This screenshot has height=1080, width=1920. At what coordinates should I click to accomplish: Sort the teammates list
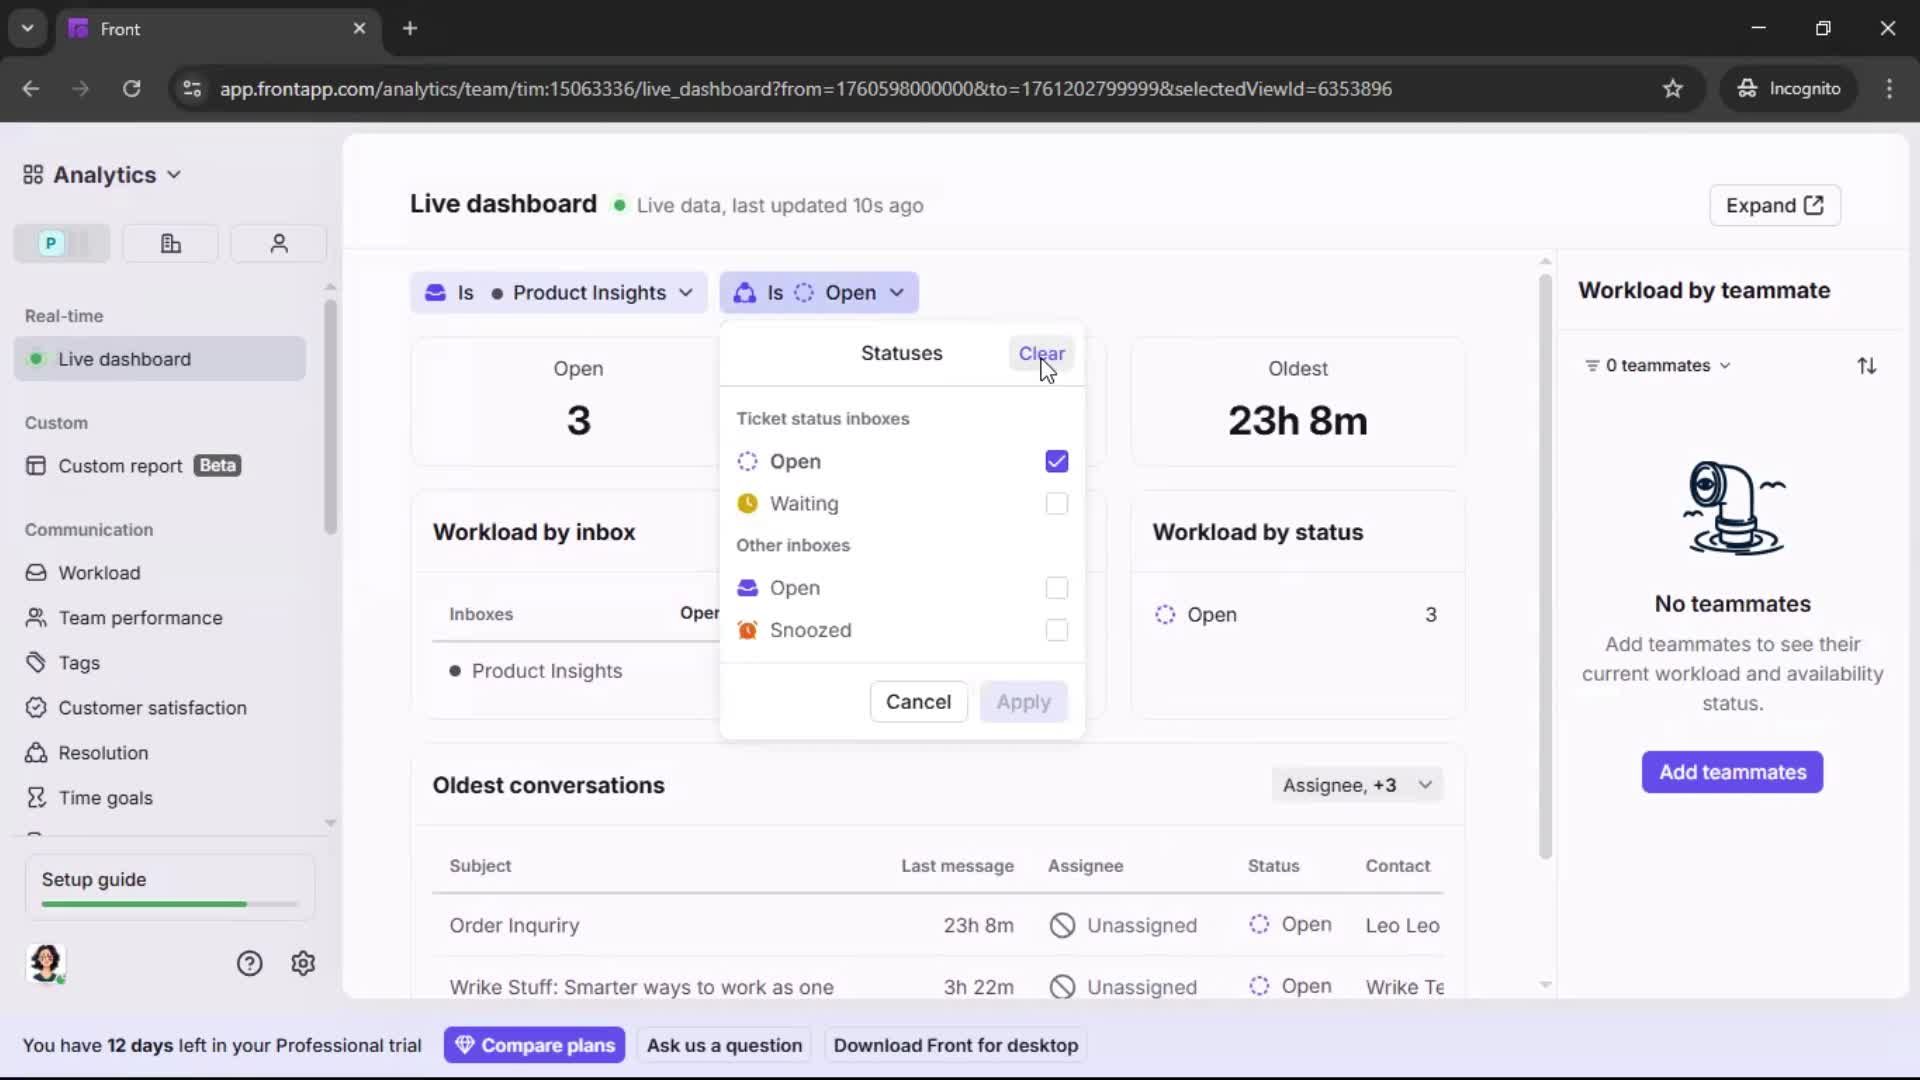point(1868,365)
